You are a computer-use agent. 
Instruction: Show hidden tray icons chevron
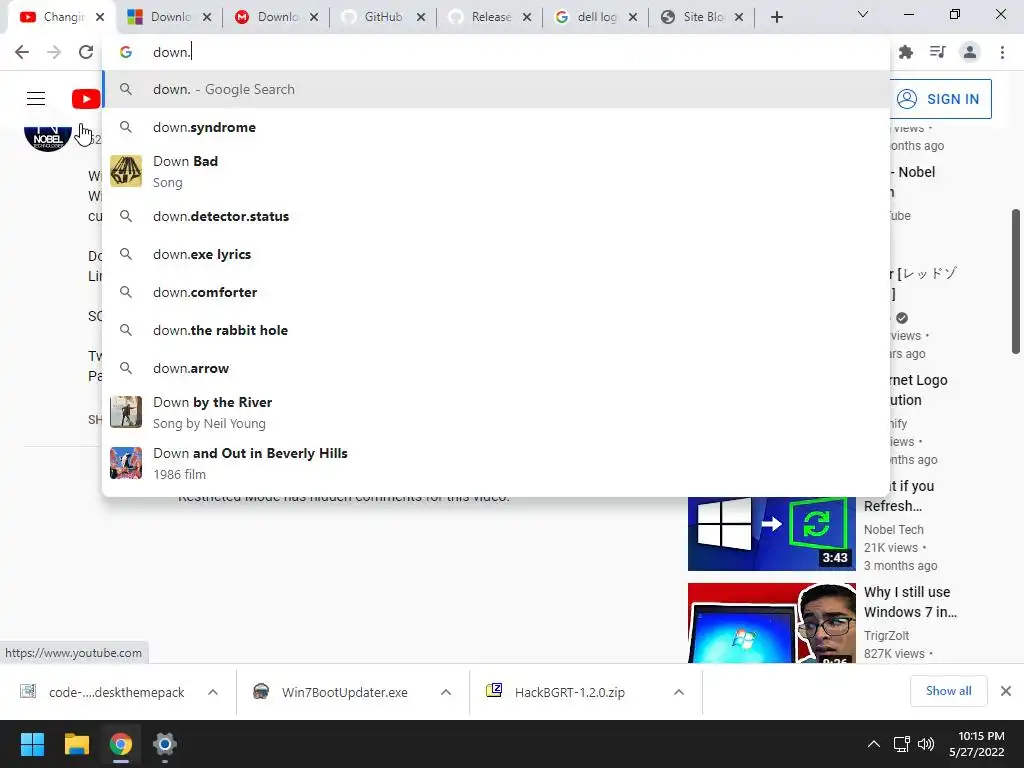tap(874, 744)
